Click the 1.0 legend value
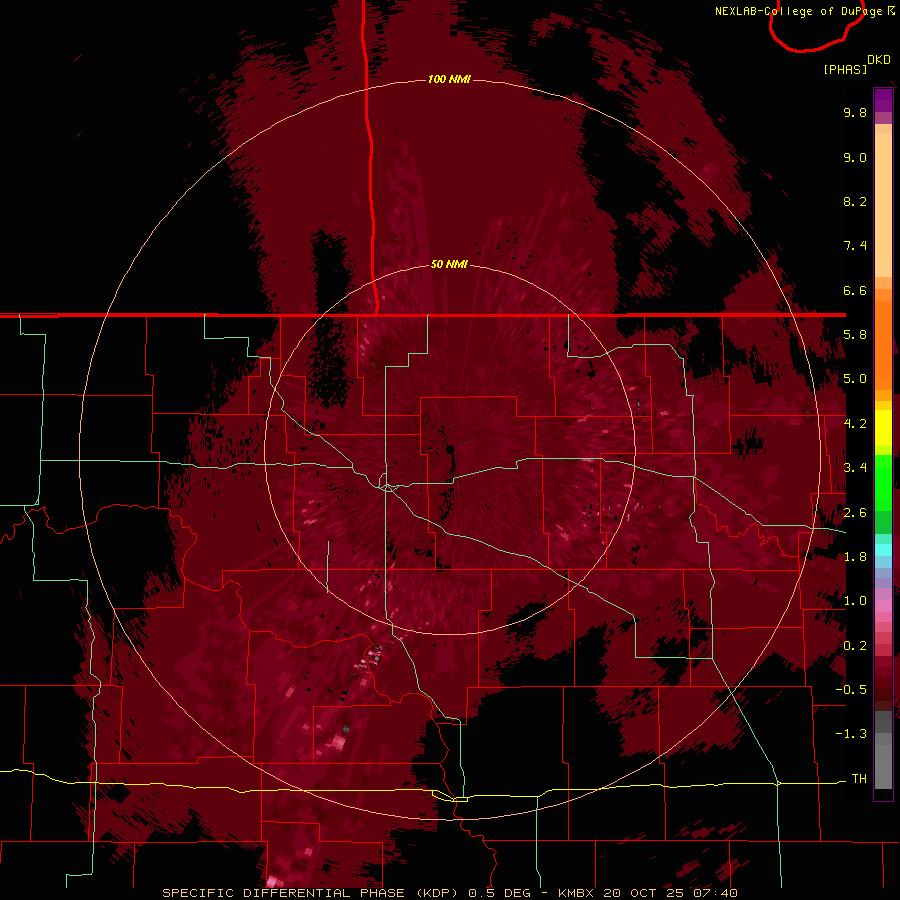 (x=855, y=601)
